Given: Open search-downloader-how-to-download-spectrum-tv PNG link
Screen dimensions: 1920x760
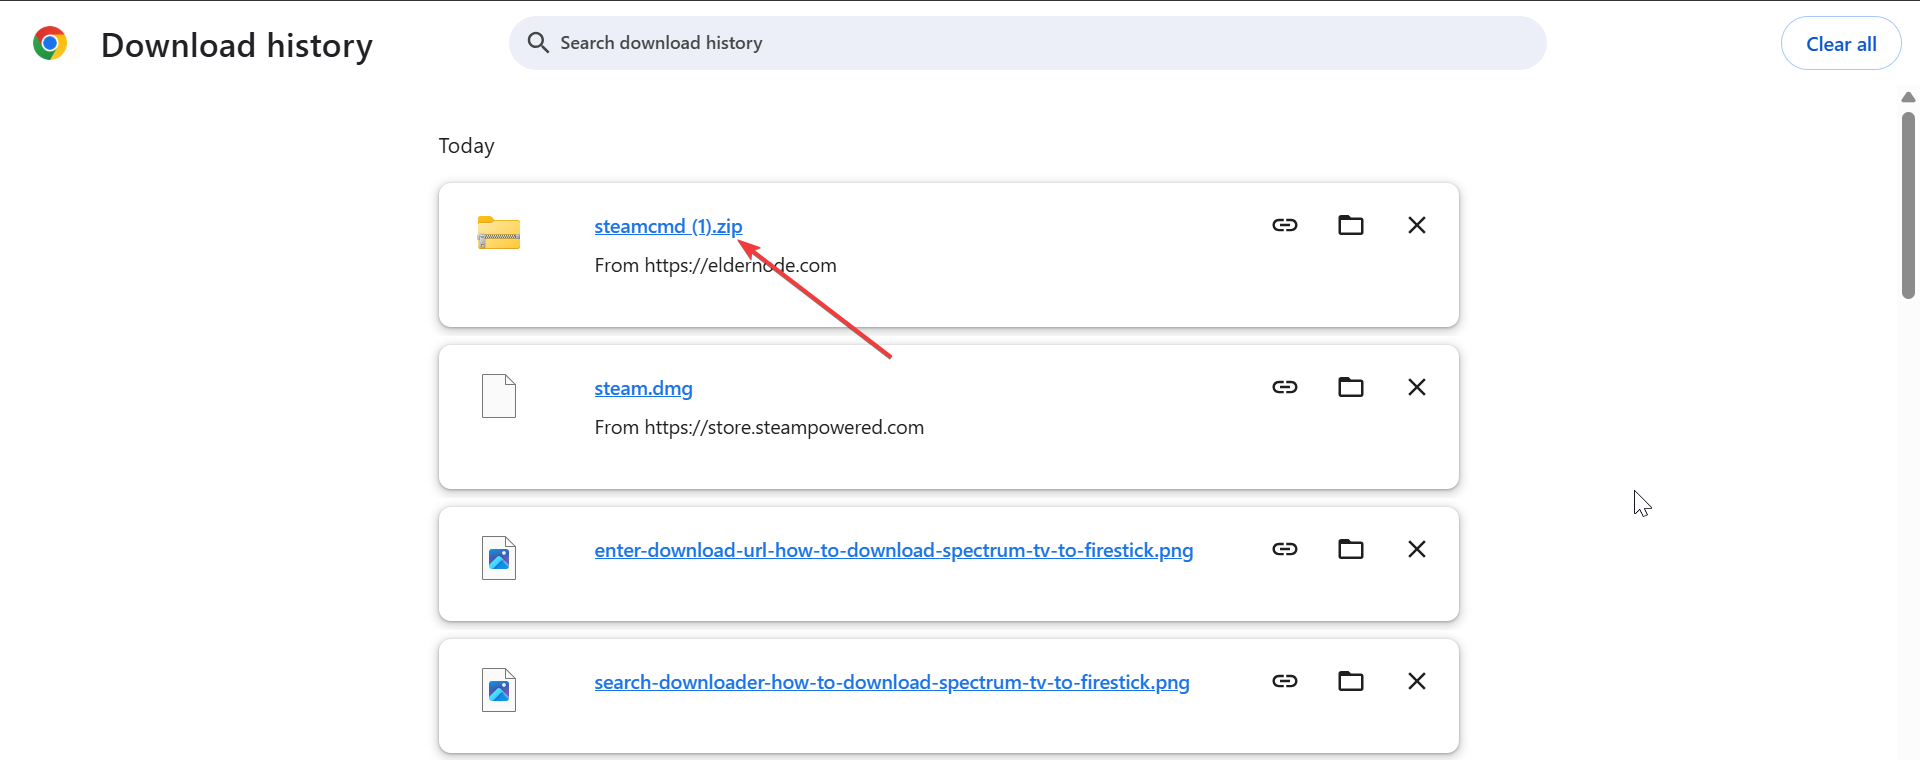Looking at the screenshot, I should pos(891,683).
